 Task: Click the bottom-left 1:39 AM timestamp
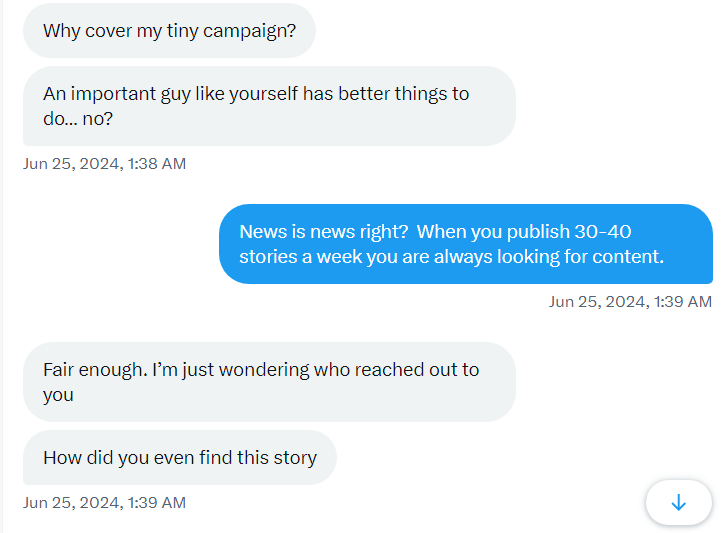(104, 503)
